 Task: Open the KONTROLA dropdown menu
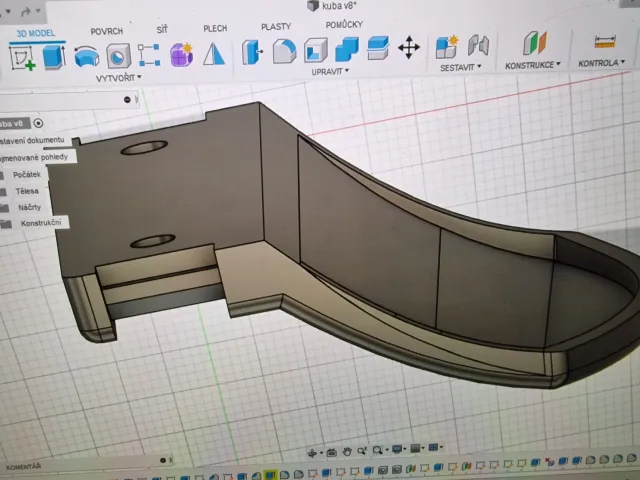601,63
